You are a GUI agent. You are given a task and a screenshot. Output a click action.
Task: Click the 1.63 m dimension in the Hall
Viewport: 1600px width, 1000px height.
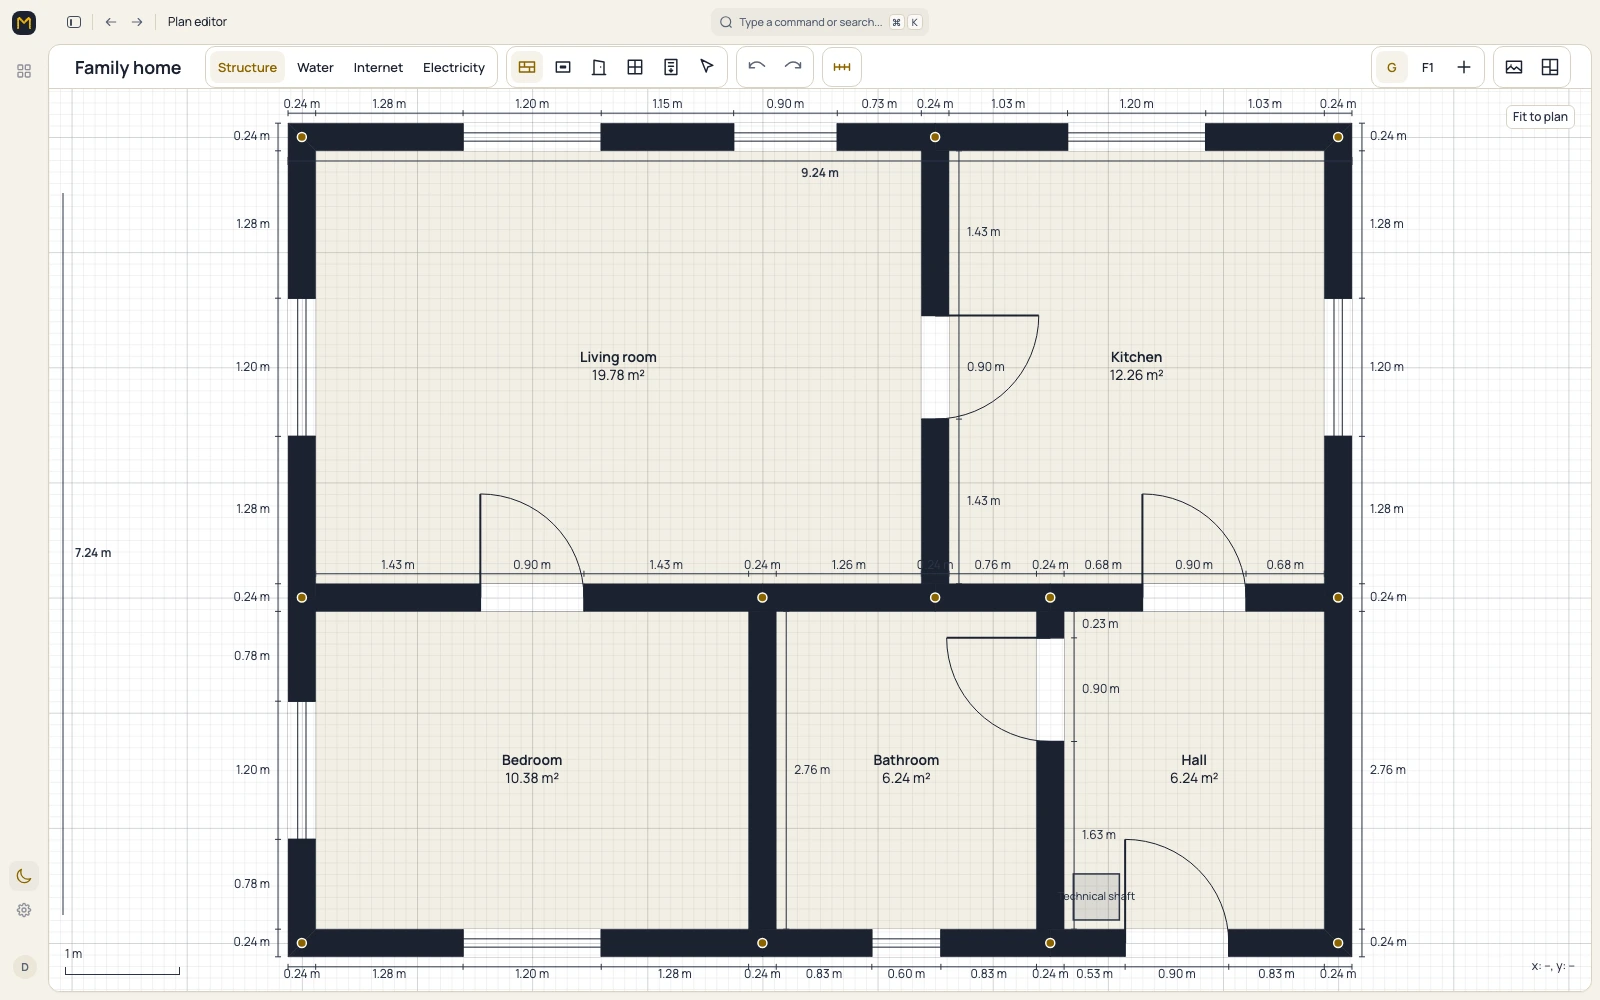[x=1099, y=835]
